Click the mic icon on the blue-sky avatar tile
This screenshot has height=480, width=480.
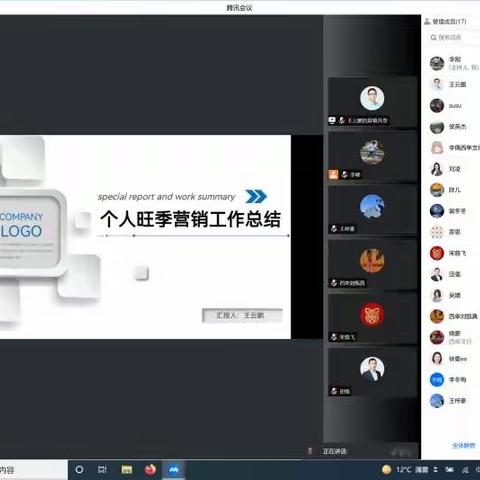(334, 229)
